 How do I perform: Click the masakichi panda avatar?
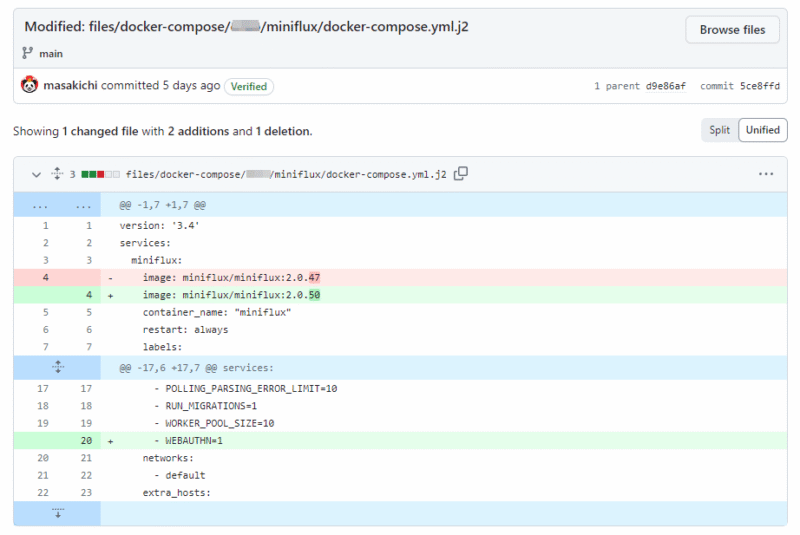tap(29, 86)
